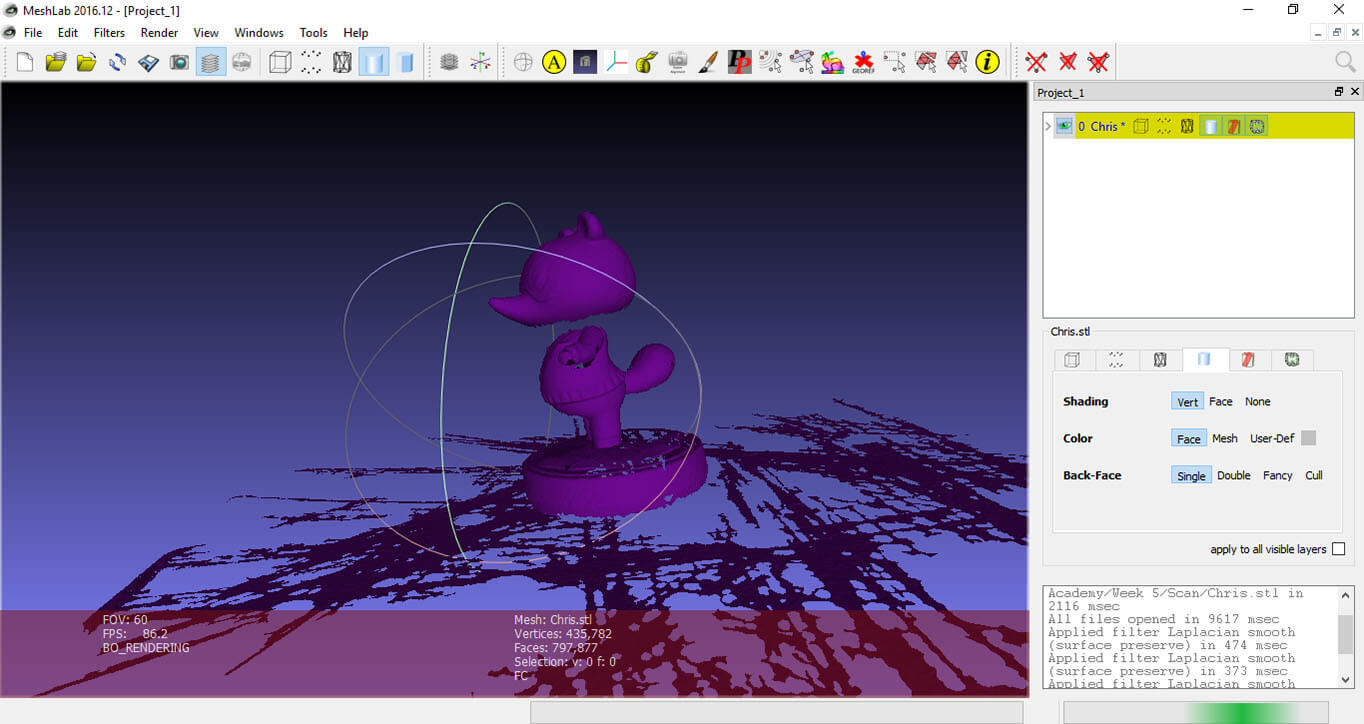Image resolution: width=1364 pixels, height=724 pixels.
Task: Switch to the bounding box tab under Chris.stl
Action: click(1072, 360)
